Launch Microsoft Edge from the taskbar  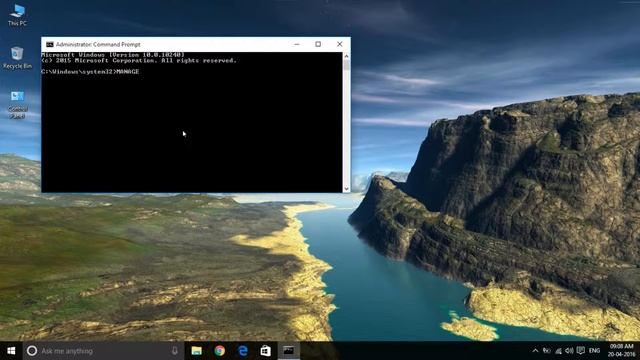tap(243, 351)
